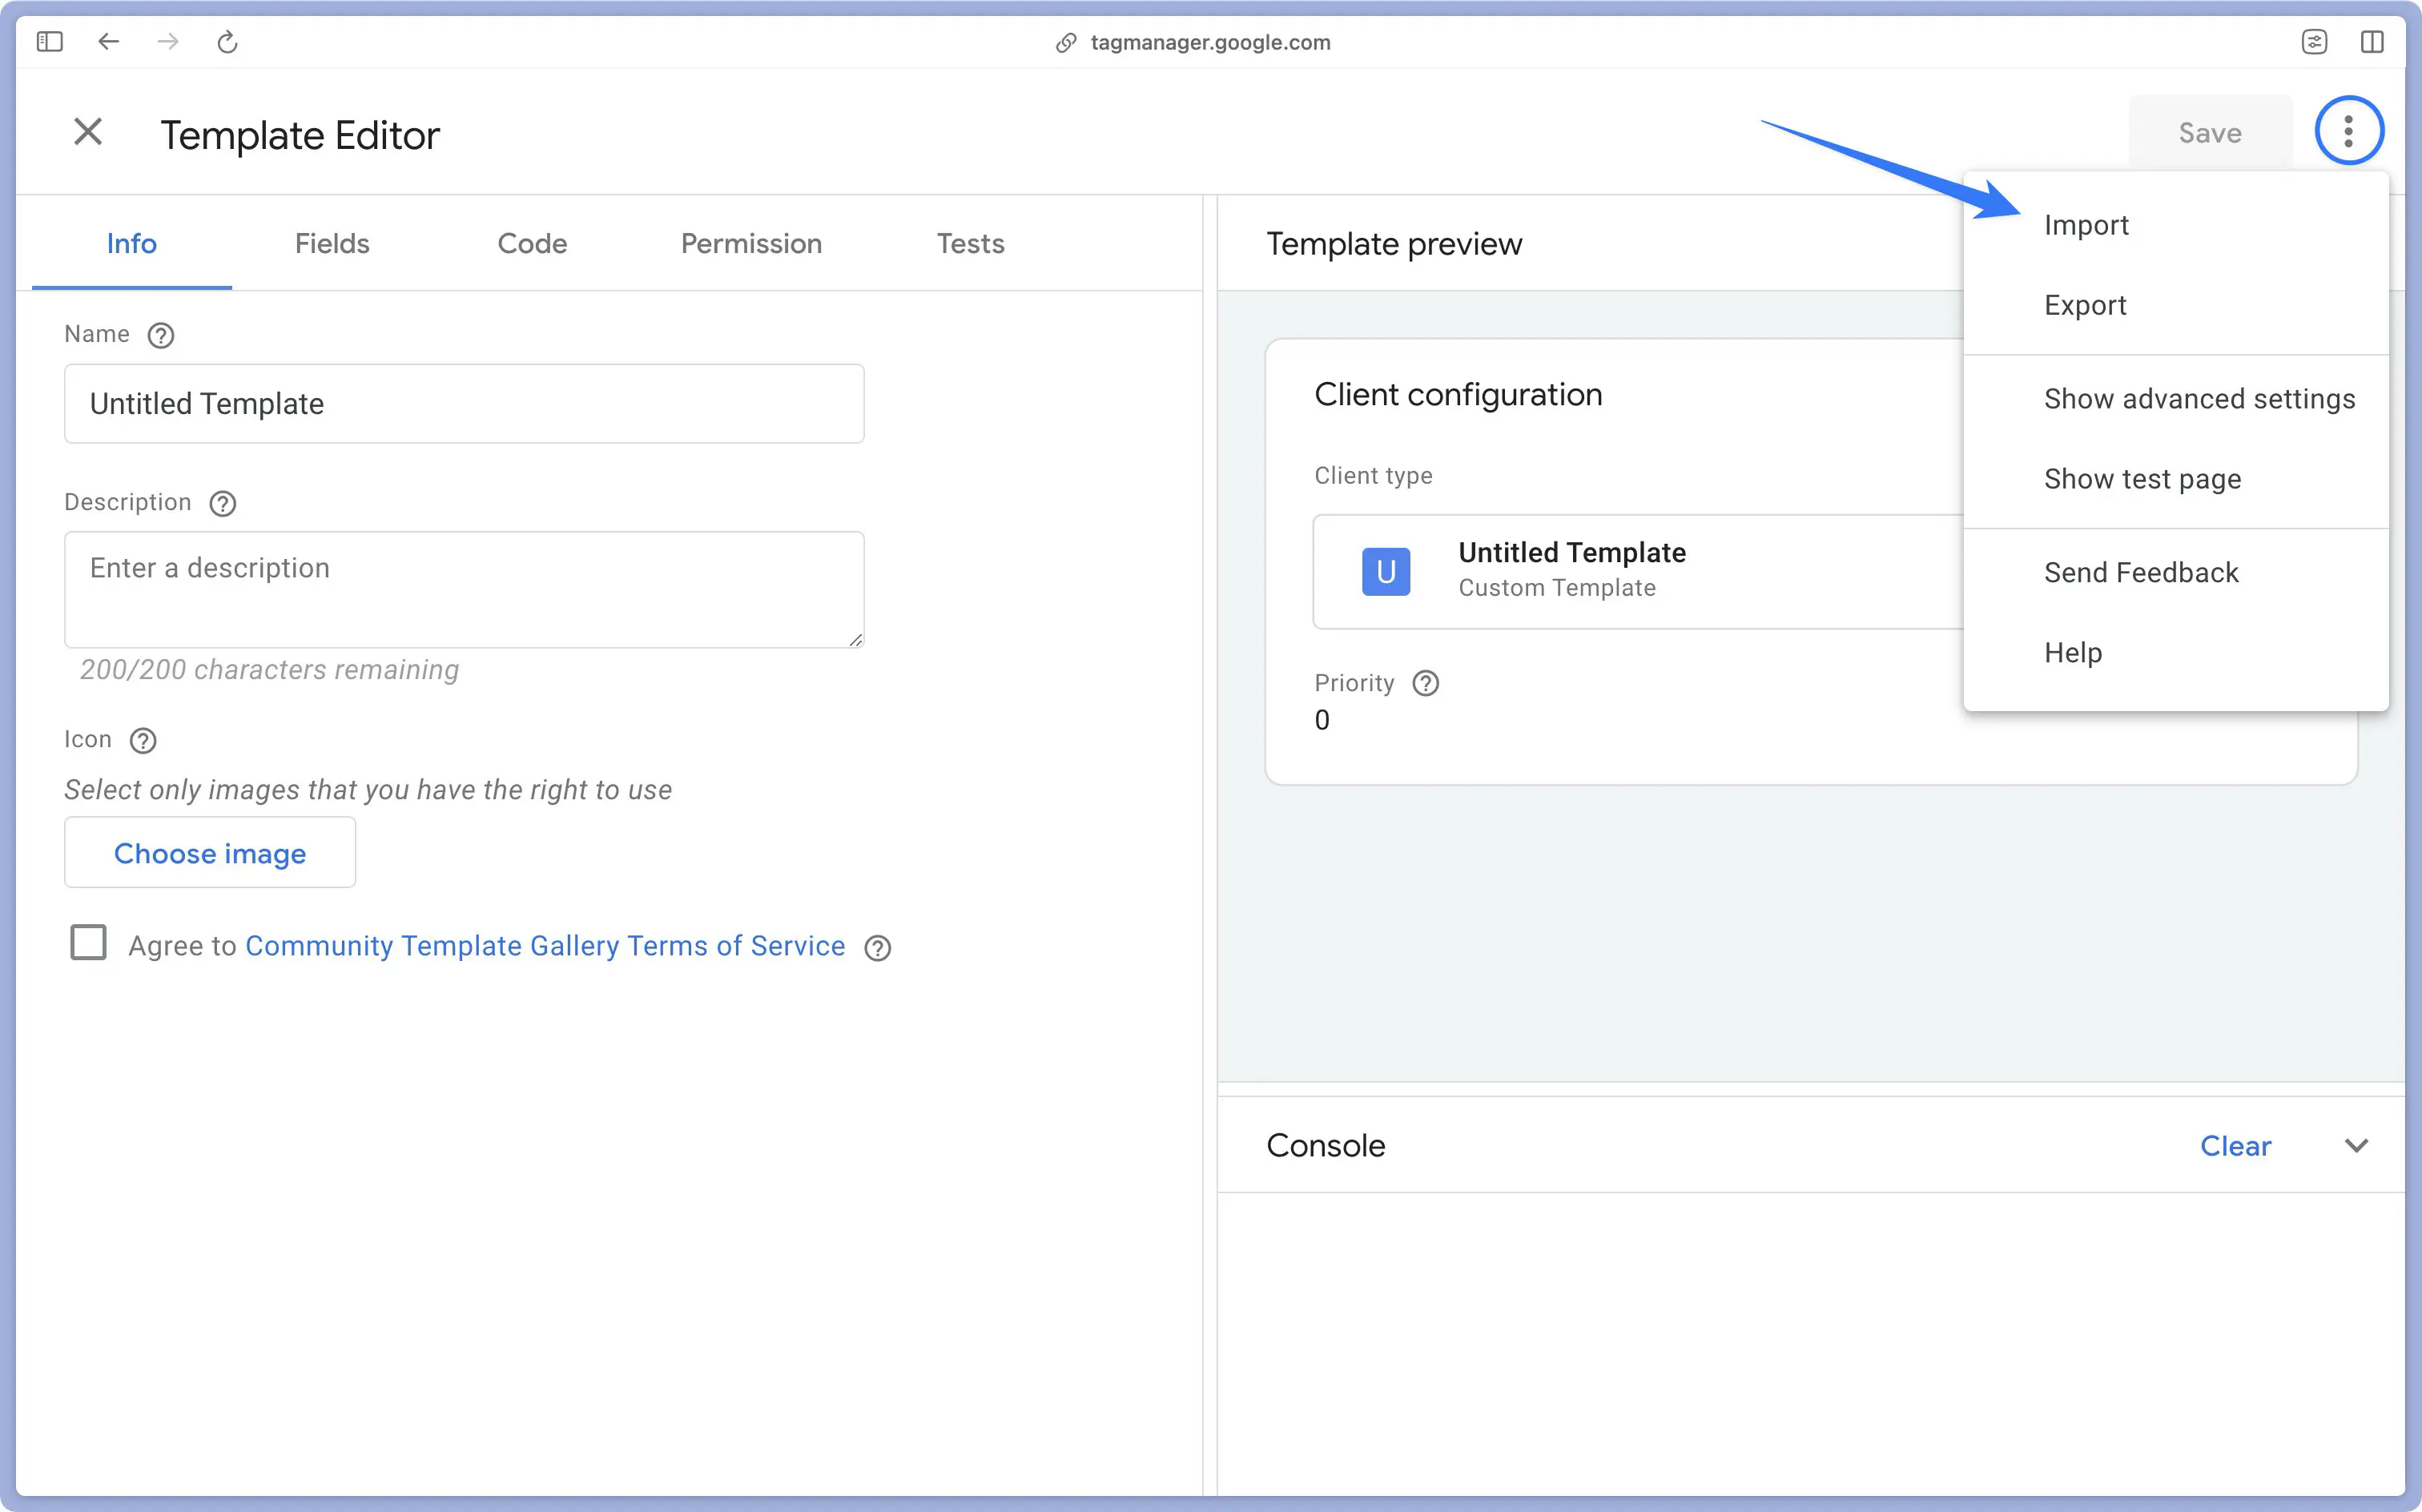Switch to the Fields tab

(x=332, y=243)
